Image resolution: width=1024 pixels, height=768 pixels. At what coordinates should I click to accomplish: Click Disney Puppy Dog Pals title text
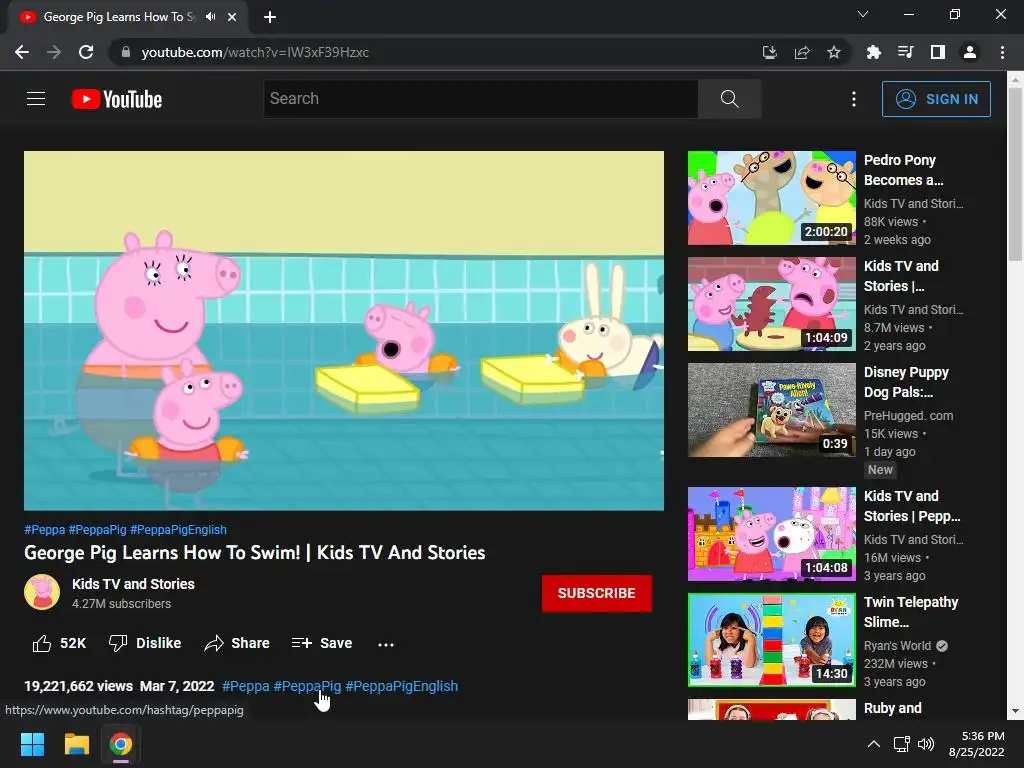pos(906,382)
